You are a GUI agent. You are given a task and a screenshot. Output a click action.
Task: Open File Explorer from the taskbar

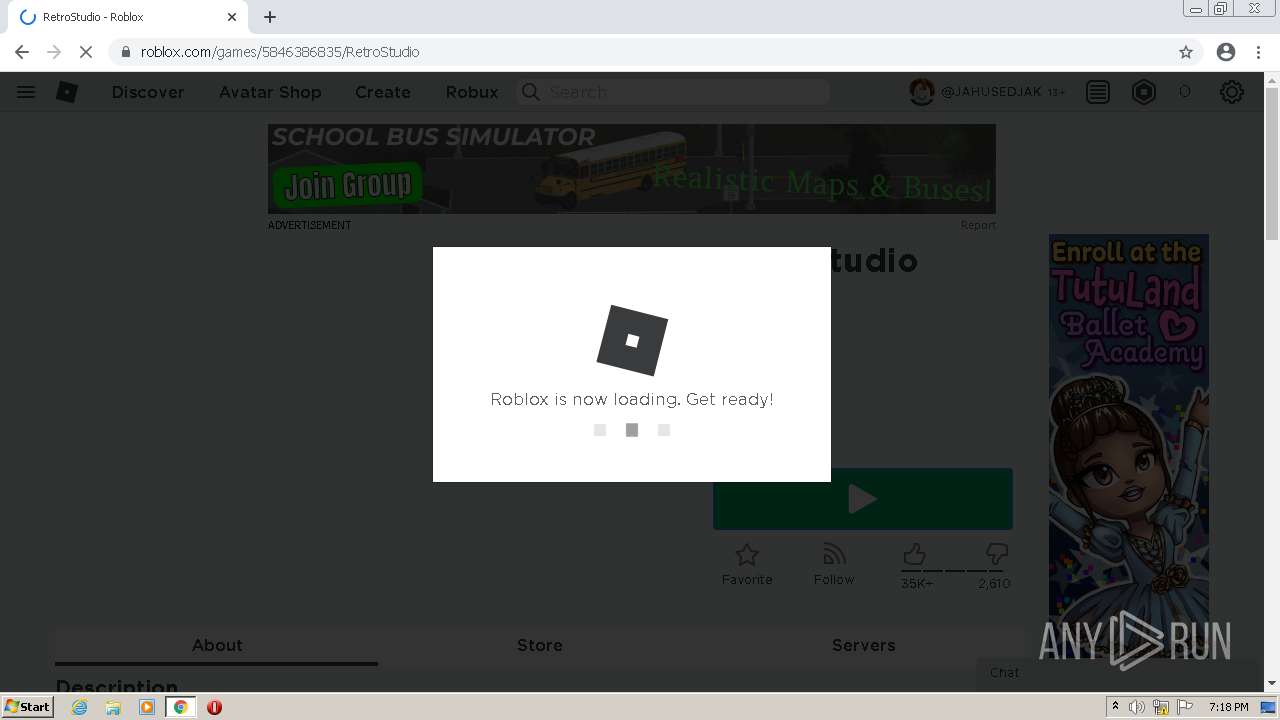point(113,707)
